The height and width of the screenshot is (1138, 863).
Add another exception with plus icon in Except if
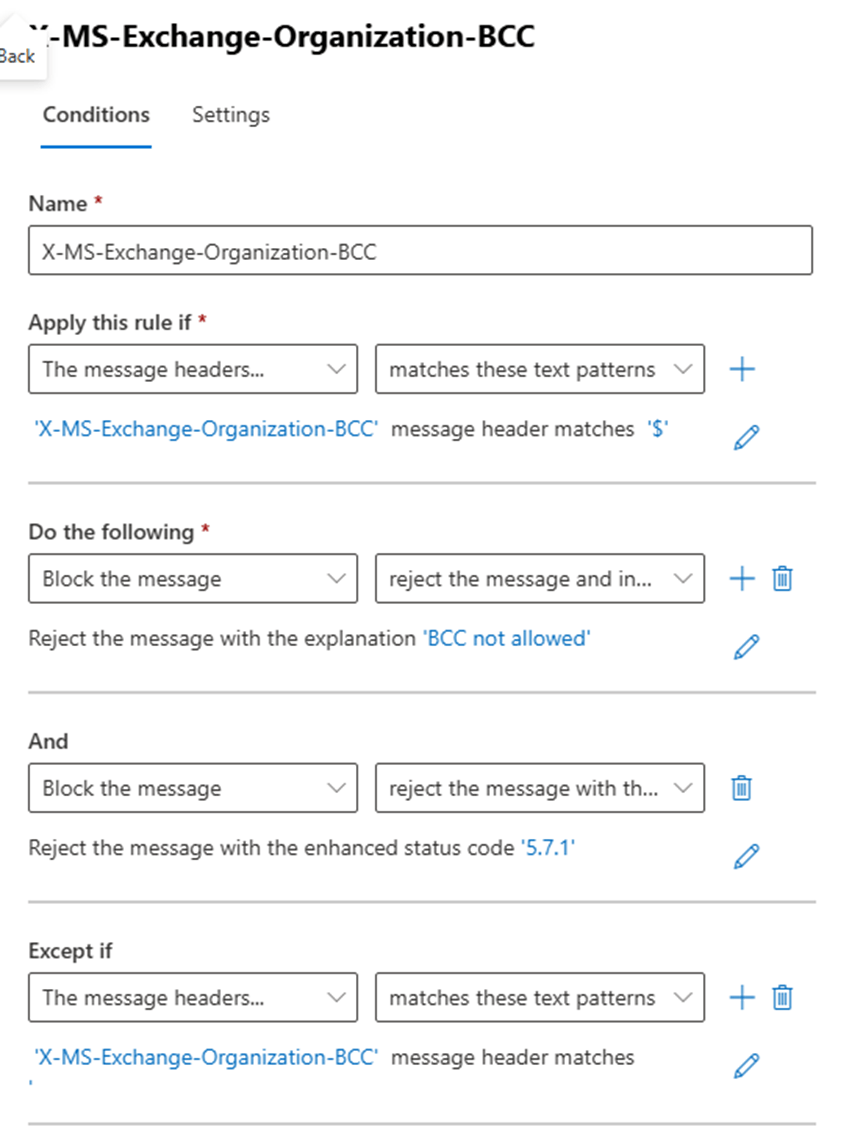coord(742,998)
